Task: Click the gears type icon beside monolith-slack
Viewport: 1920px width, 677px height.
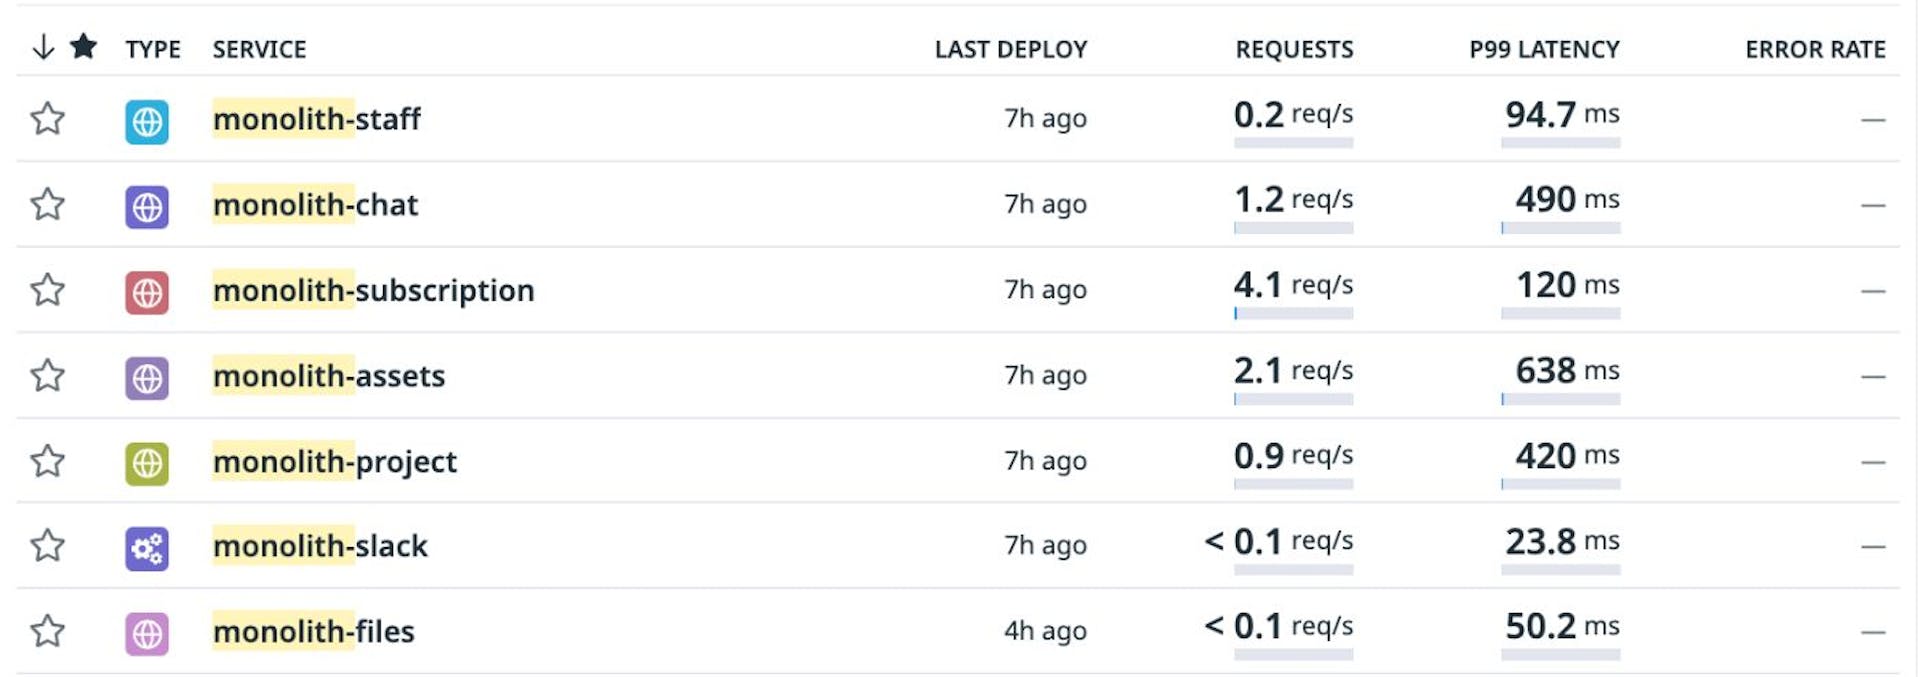Action: click(147, 548)
